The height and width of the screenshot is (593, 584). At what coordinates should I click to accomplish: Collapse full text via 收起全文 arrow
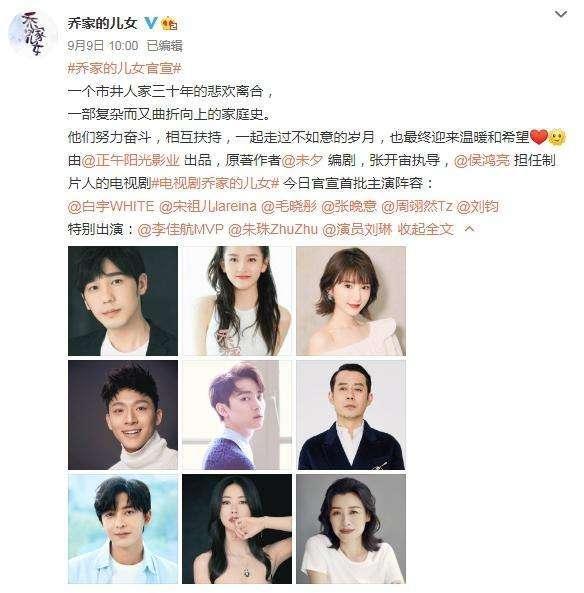[469, 228]
